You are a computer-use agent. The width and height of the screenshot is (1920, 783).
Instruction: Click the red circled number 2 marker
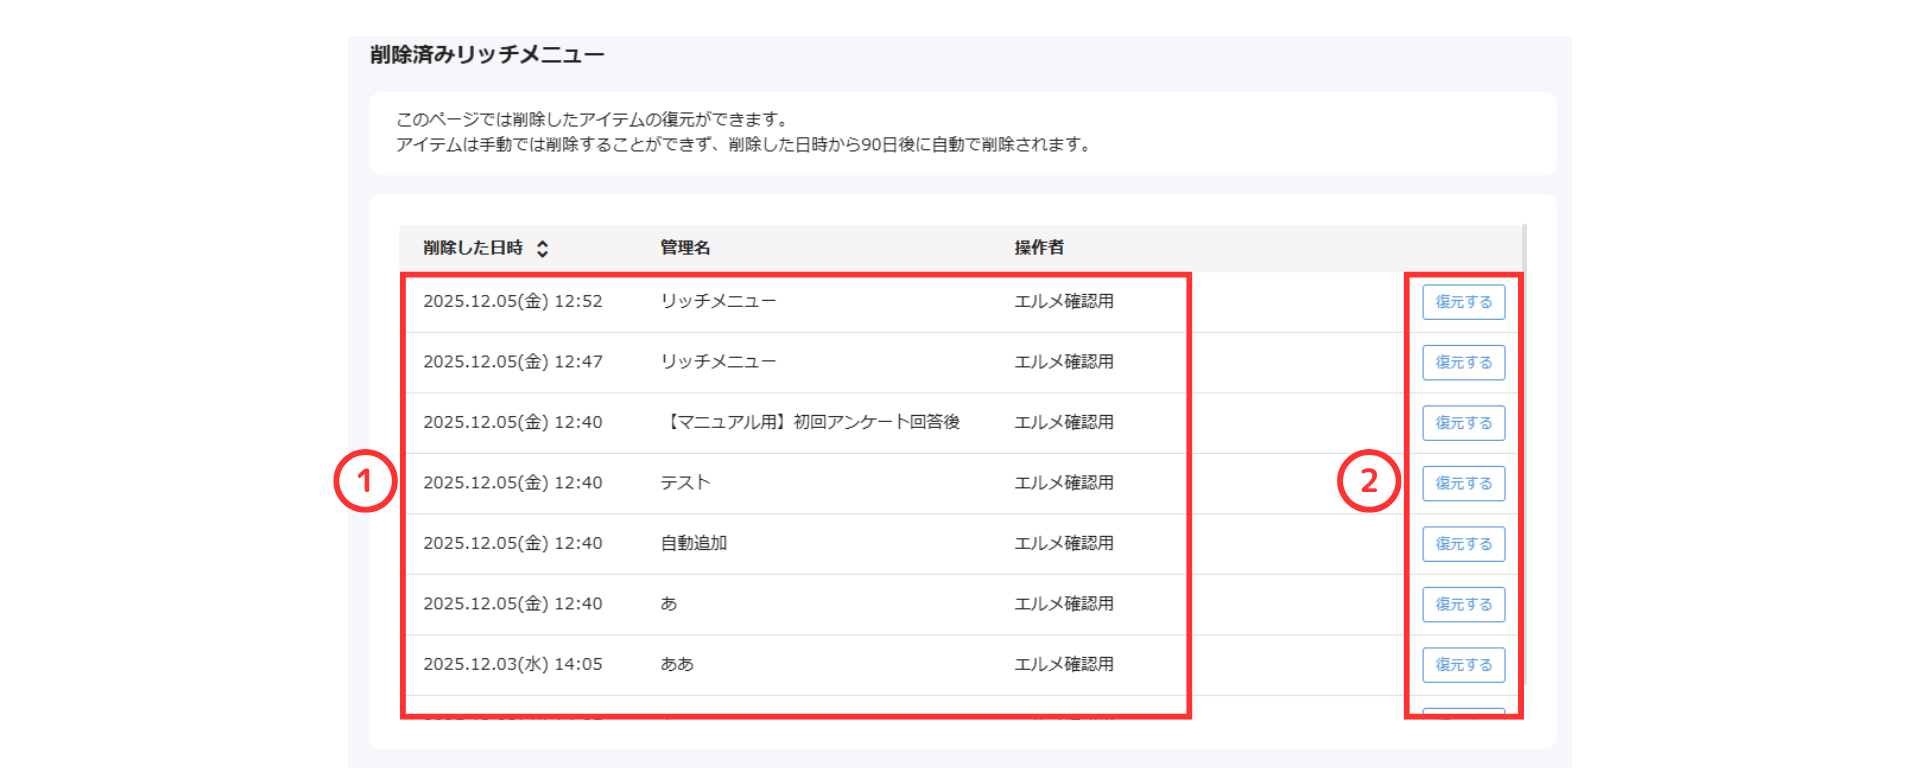(1368, 481)
